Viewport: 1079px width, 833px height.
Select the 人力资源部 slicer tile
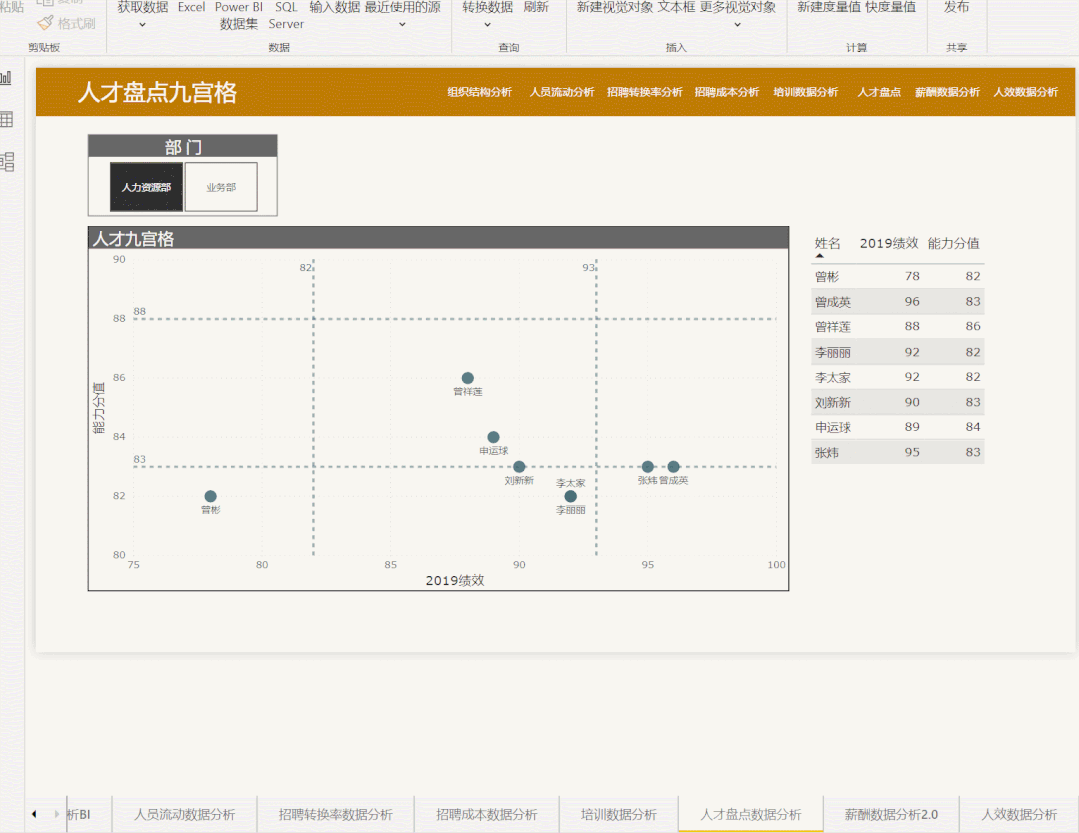147,187
